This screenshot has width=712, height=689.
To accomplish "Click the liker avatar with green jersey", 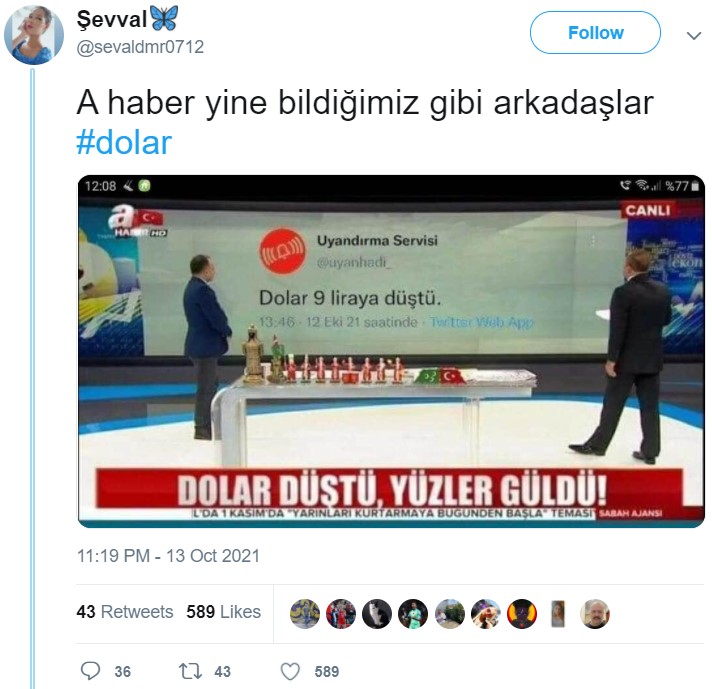I will [413, 614].
